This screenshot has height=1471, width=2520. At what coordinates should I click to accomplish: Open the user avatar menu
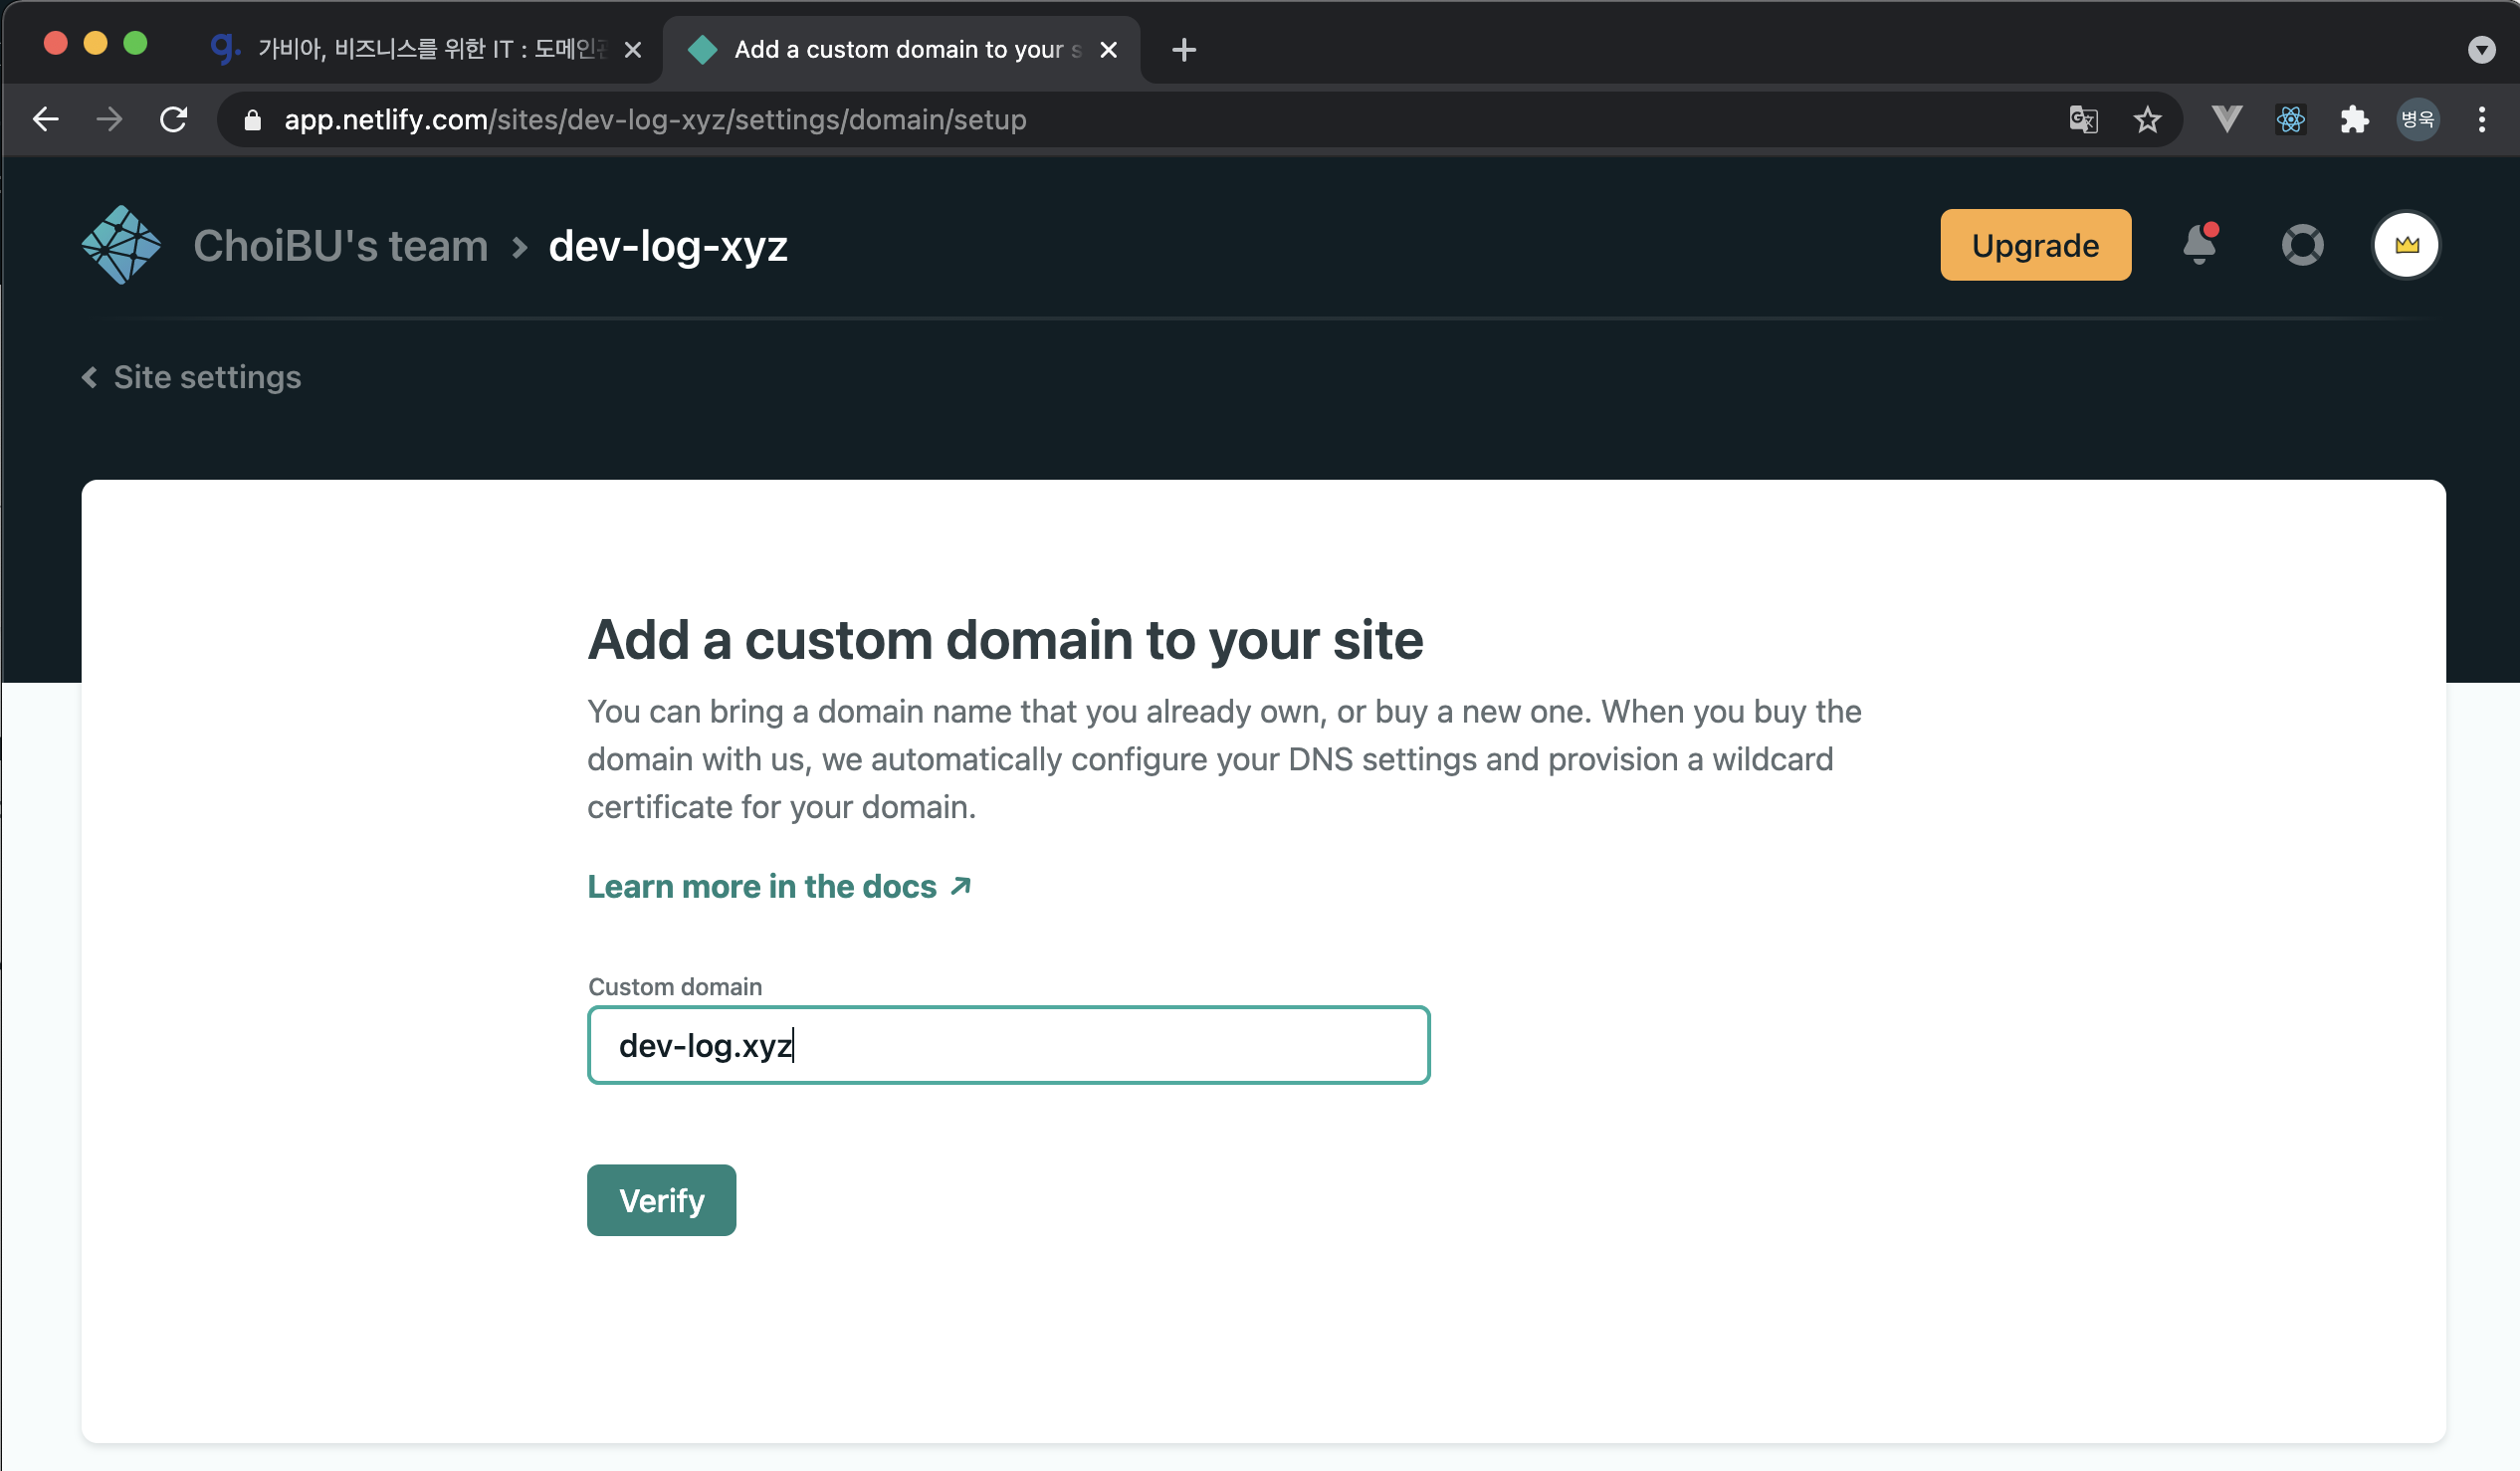(2406, 245)
